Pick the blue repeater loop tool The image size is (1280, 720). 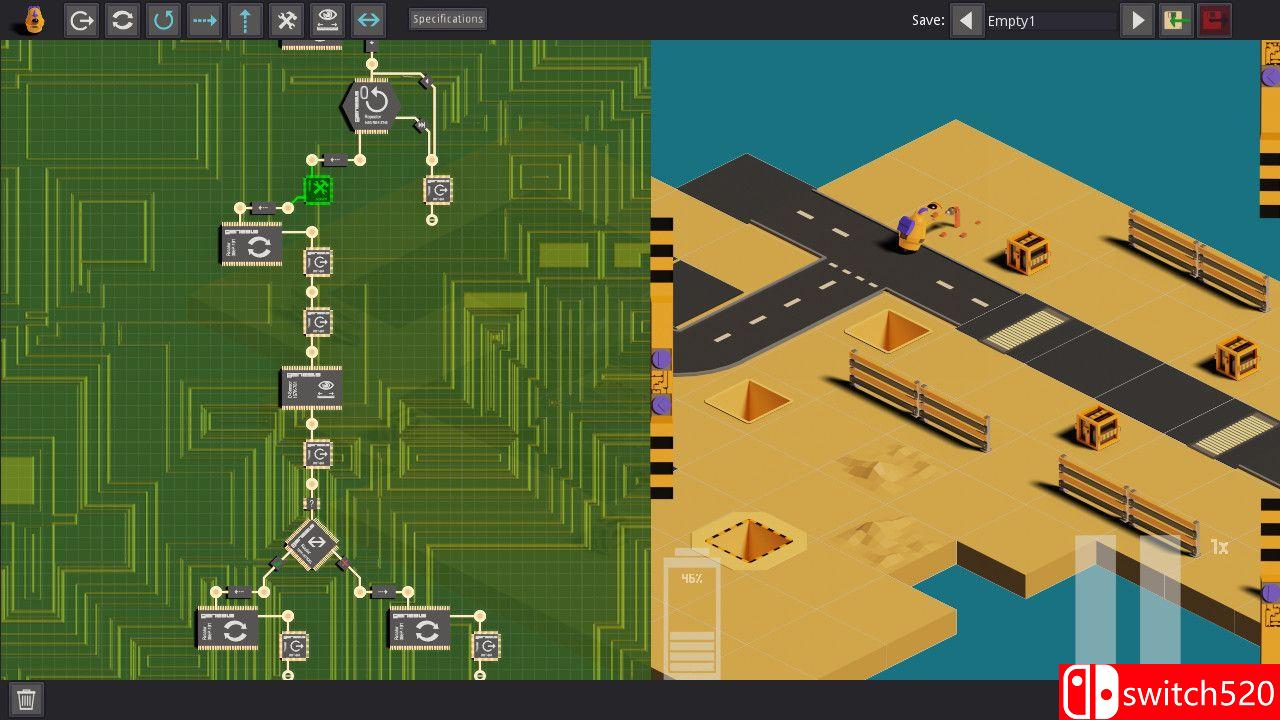[x=163, y=19]
